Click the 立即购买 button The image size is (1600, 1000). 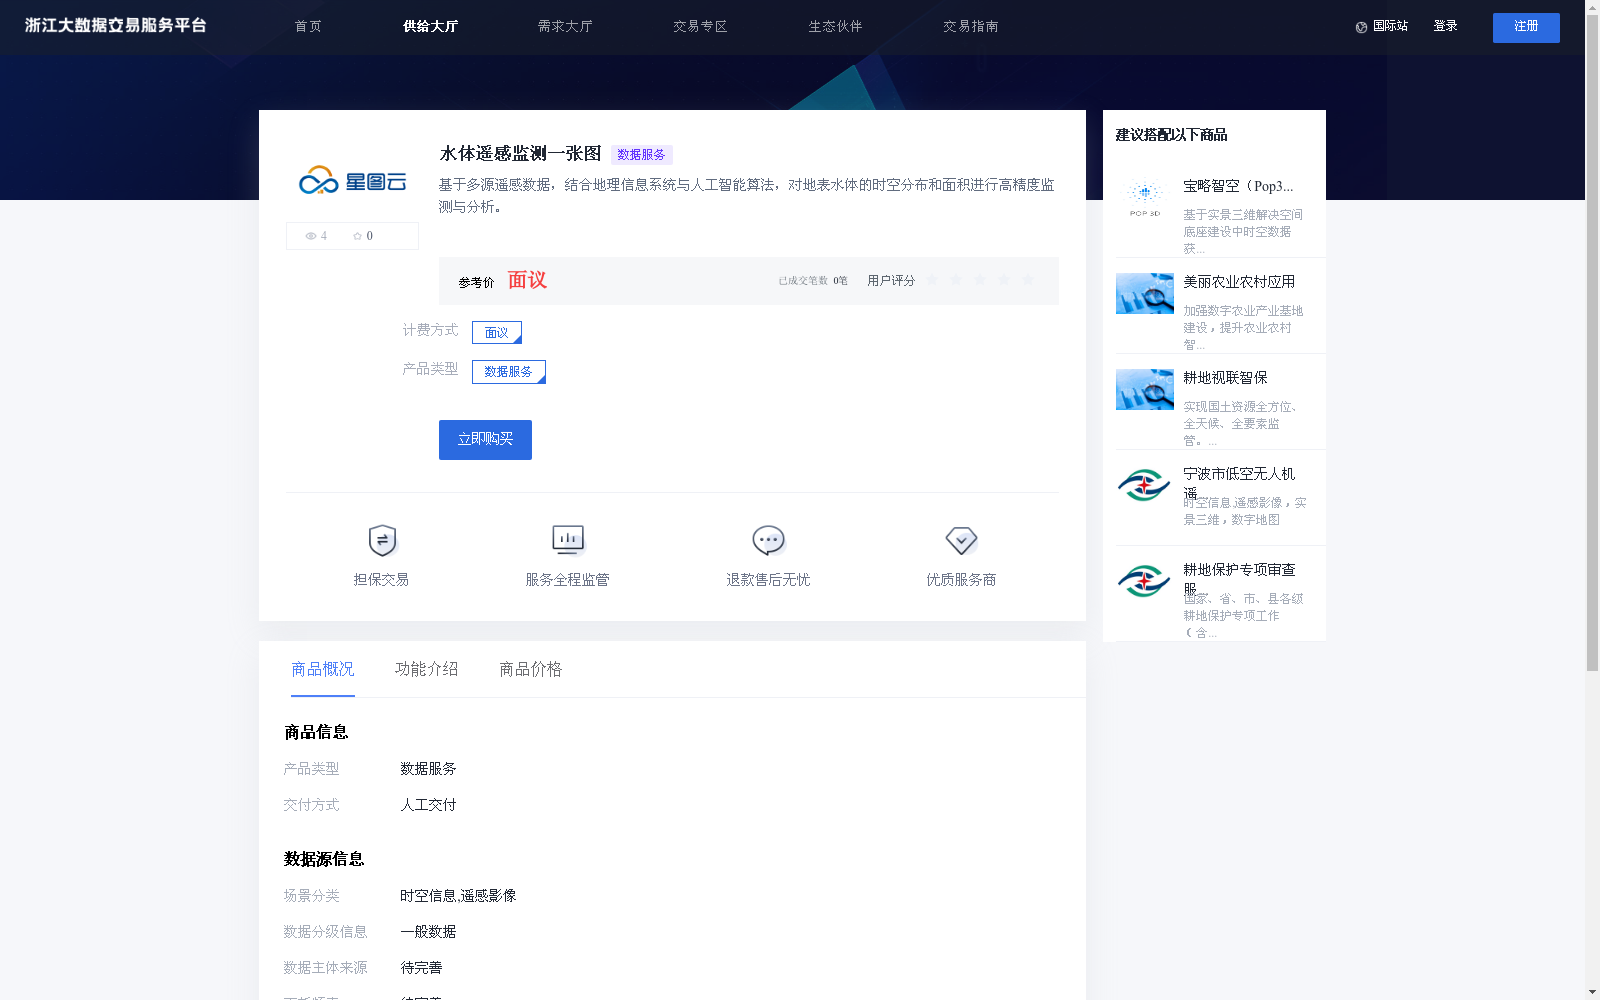485,440
